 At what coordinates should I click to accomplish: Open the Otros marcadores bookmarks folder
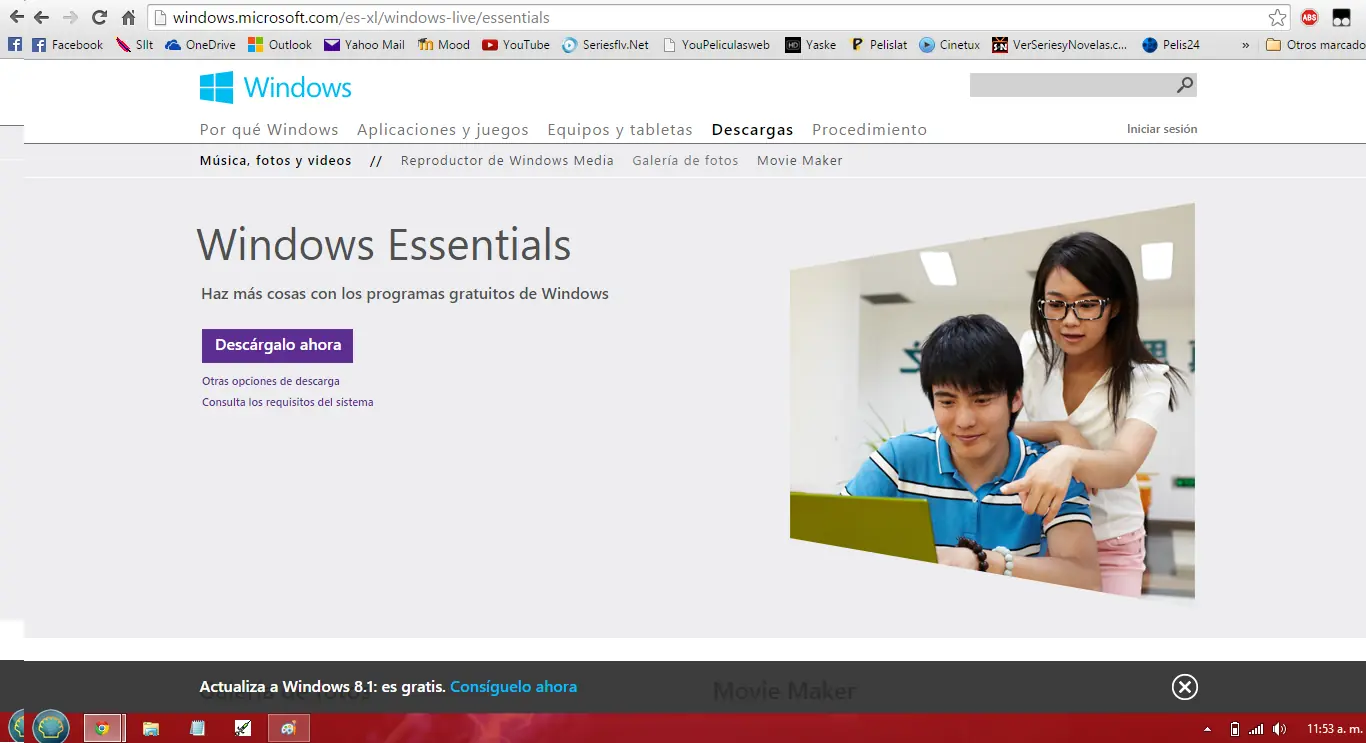coord(1314,45)
